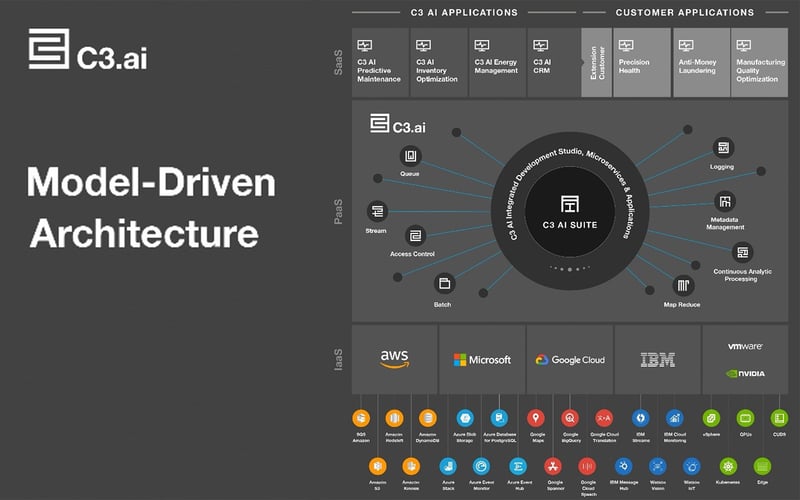Click the Azure Stack icon

click(x=448, y=466)
